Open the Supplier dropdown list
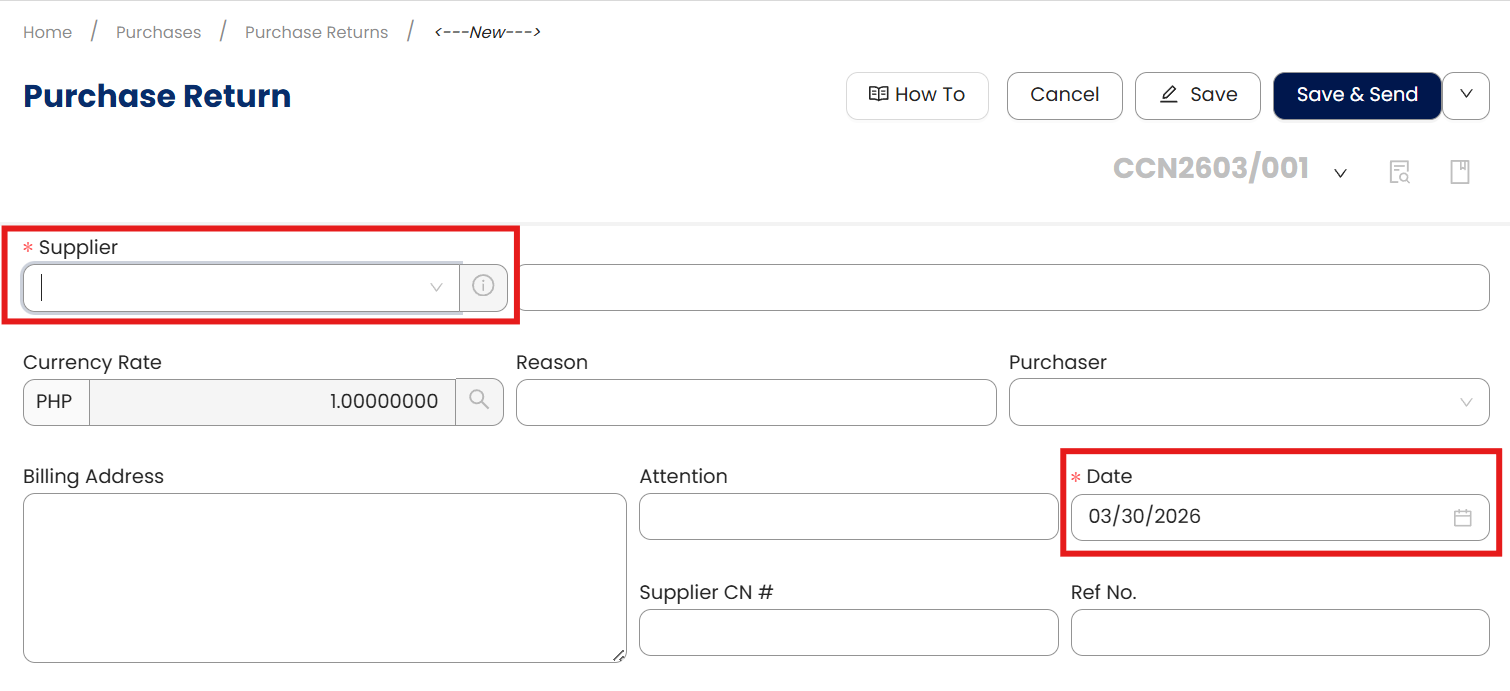The height and width of the screenshot is (691, 1510). [x=241, y=287]
